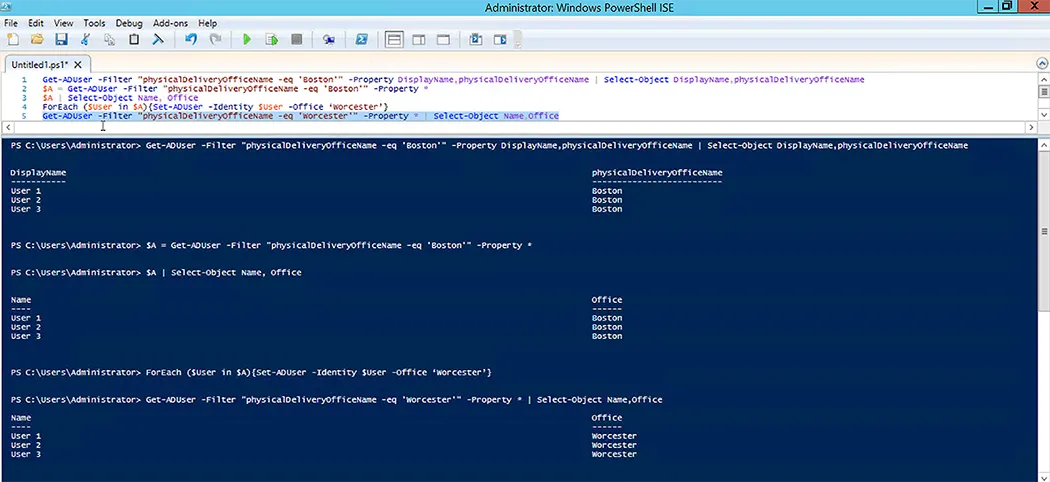Image resolution: width=1050 pixels, height=482 pixels.
Task: Click console pane scrollbar up arrow
Action: pos(1044,143)
